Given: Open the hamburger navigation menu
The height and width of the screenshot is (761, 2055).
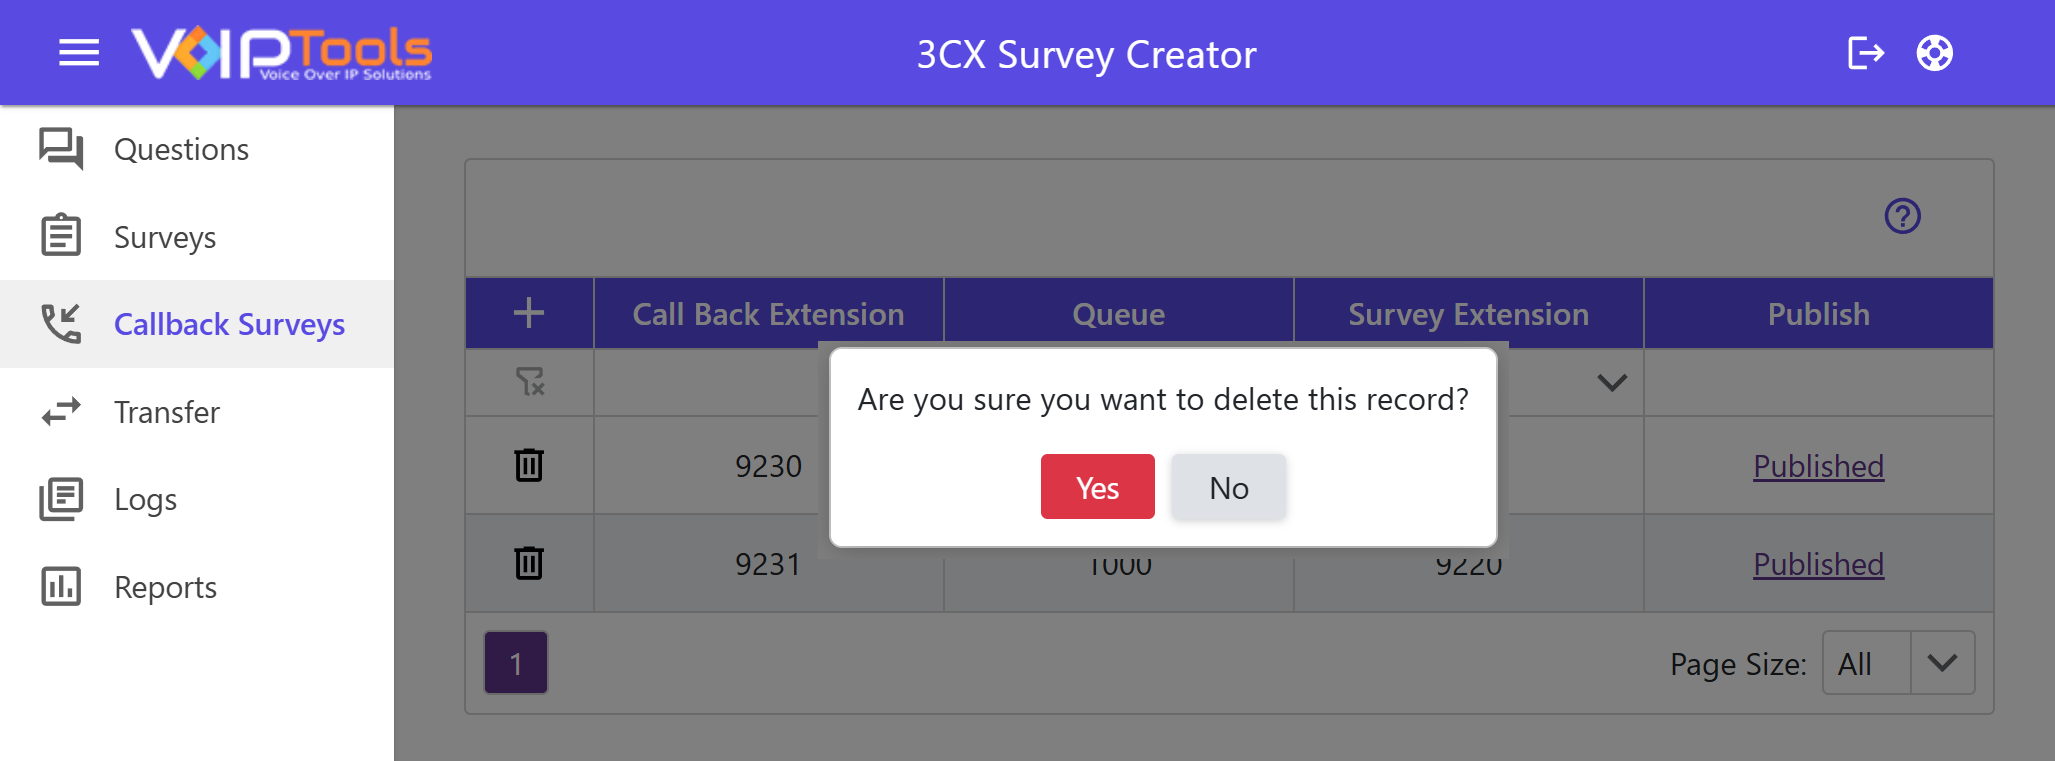Looking at the screenshot, I should 79,53.
